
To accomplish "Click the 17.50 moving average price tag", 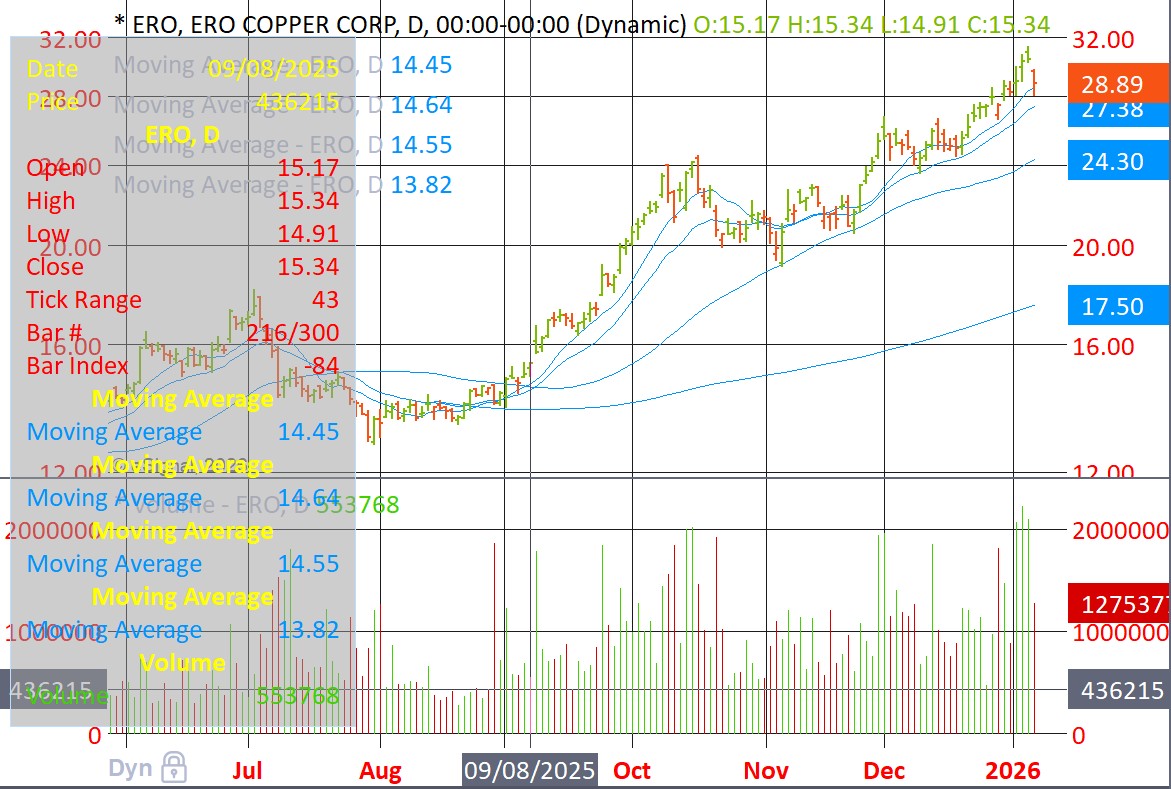I will pyautogui.click(x=1118, y=306).
